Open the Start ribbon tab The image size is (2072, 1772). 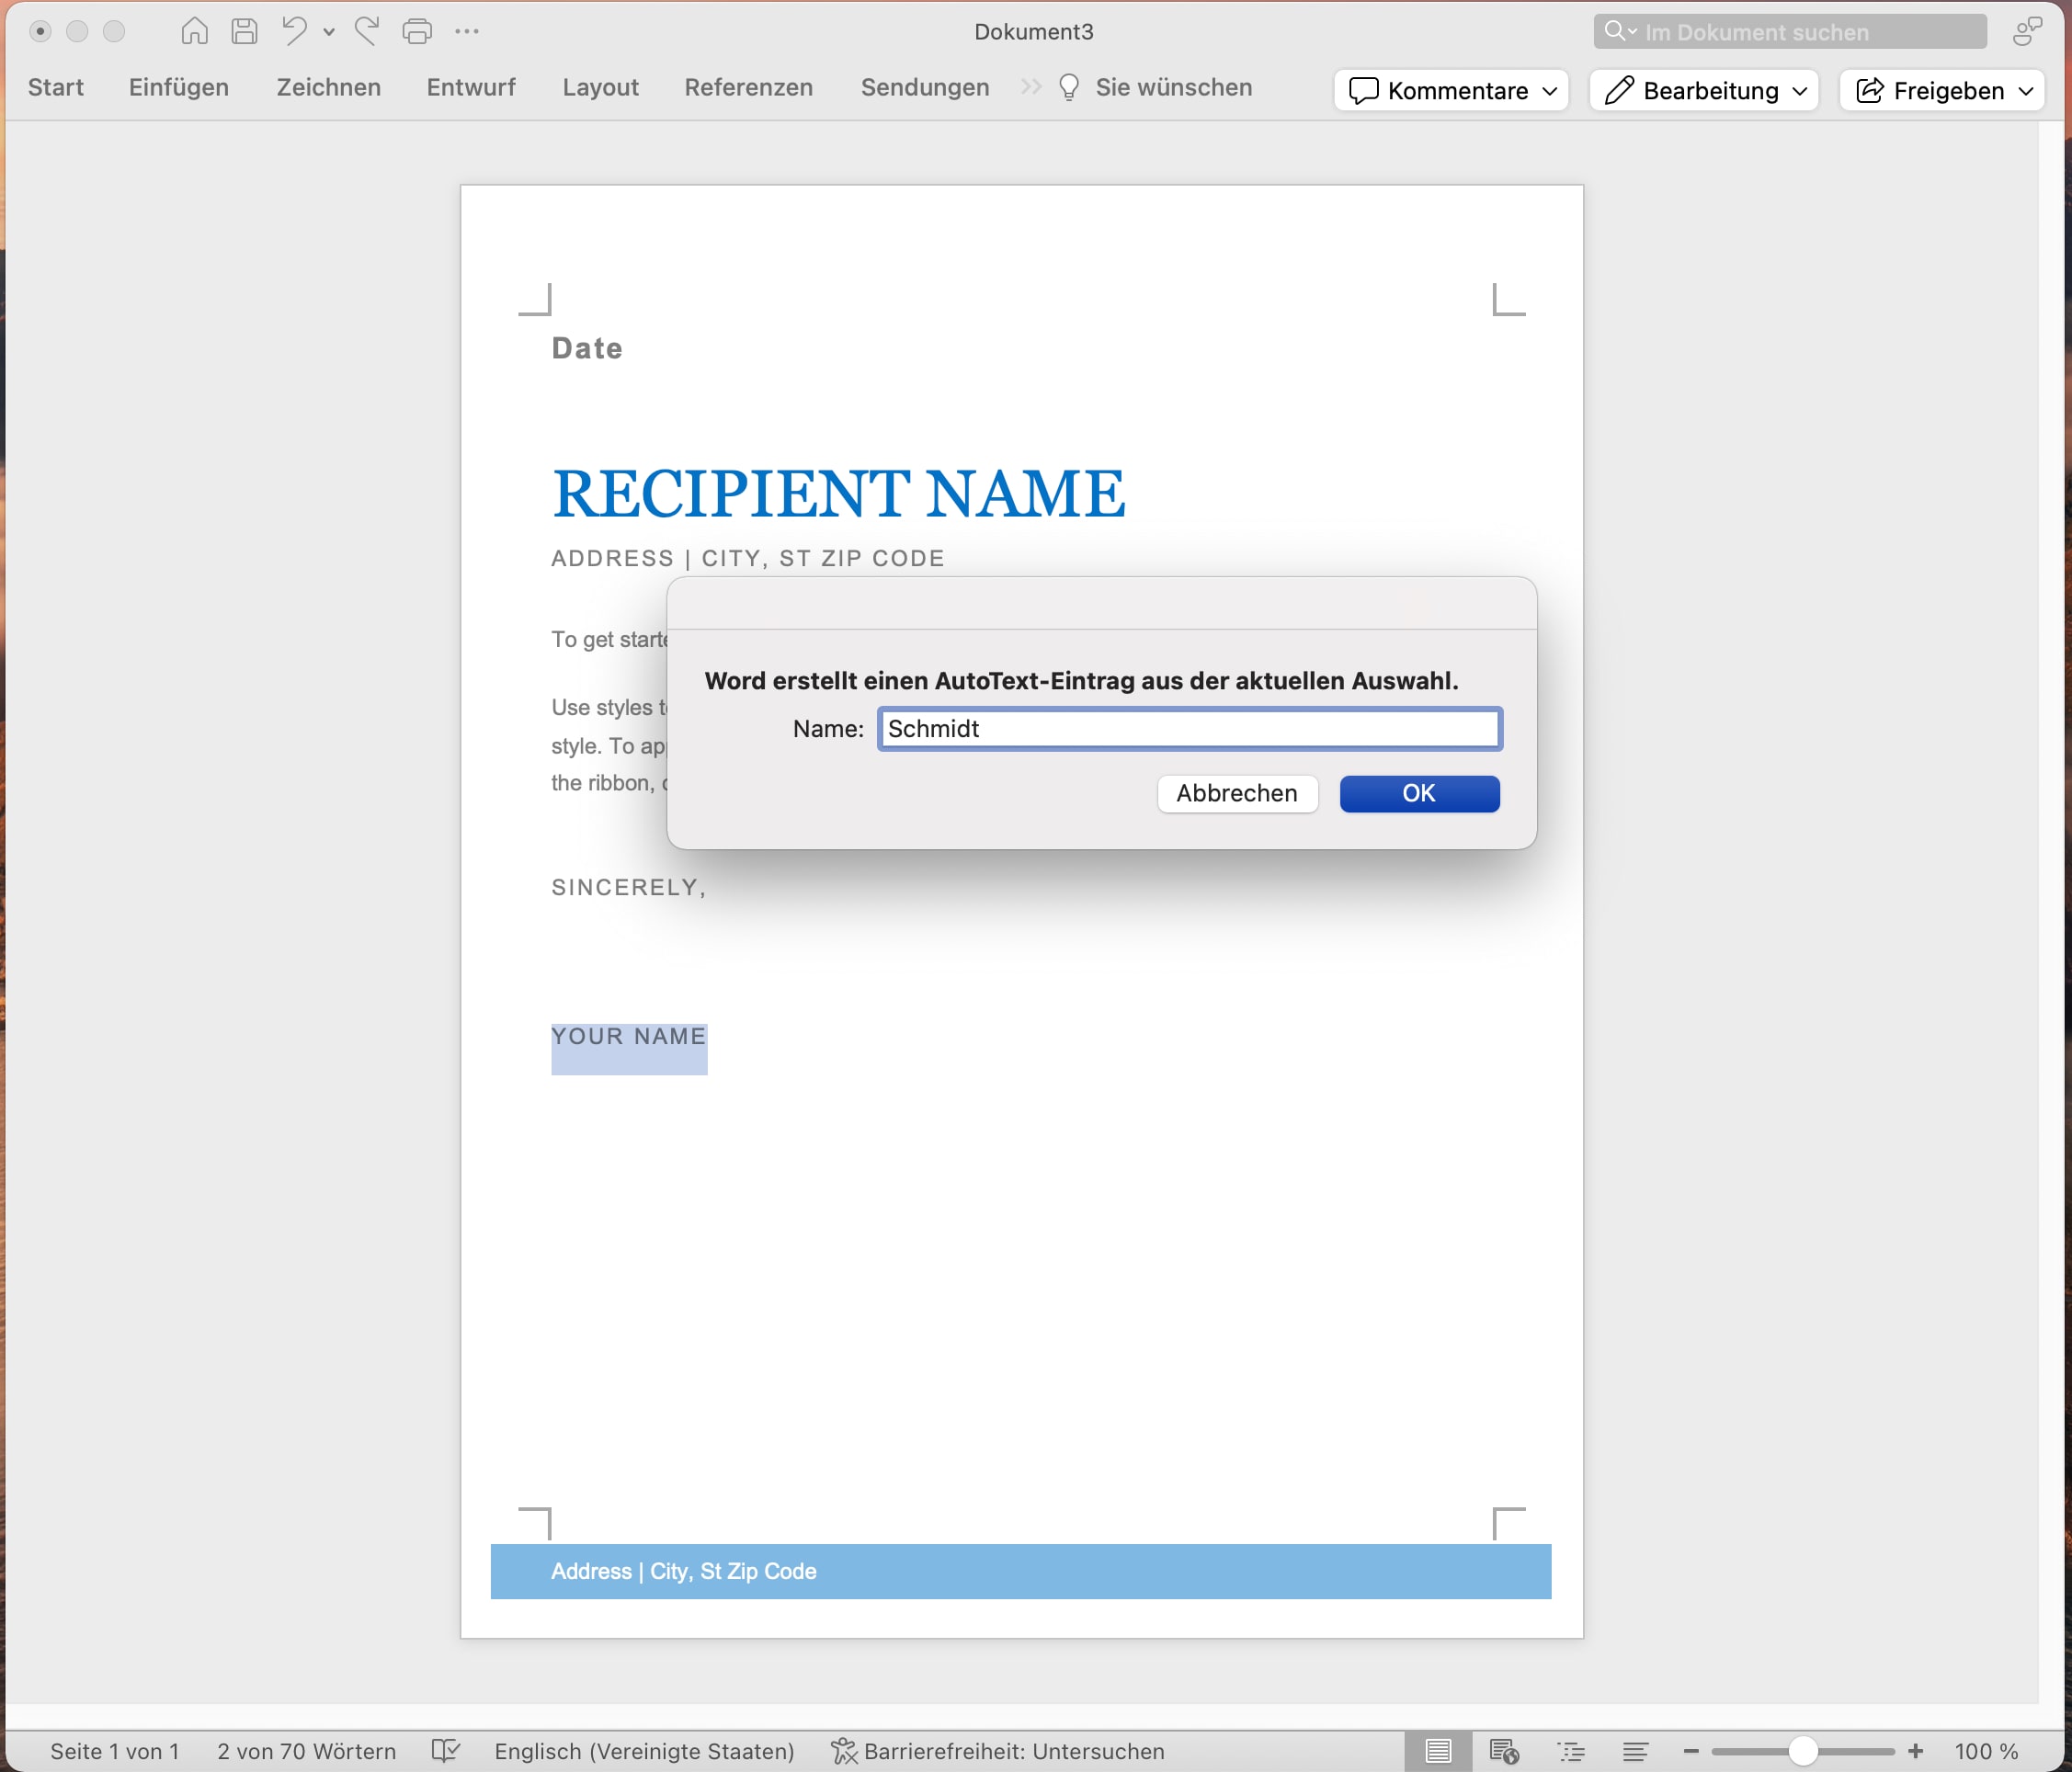point(56,87)
